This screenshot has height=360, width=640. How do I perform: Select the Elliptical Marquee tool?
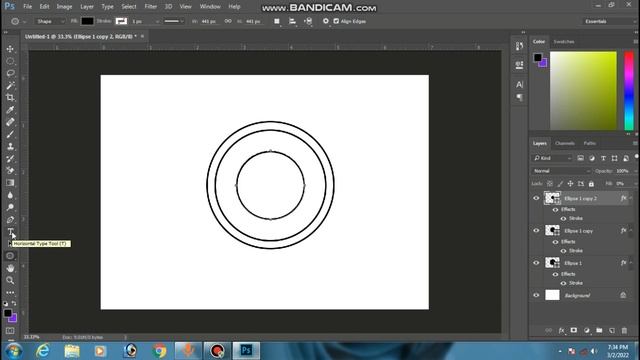(10, 61)
